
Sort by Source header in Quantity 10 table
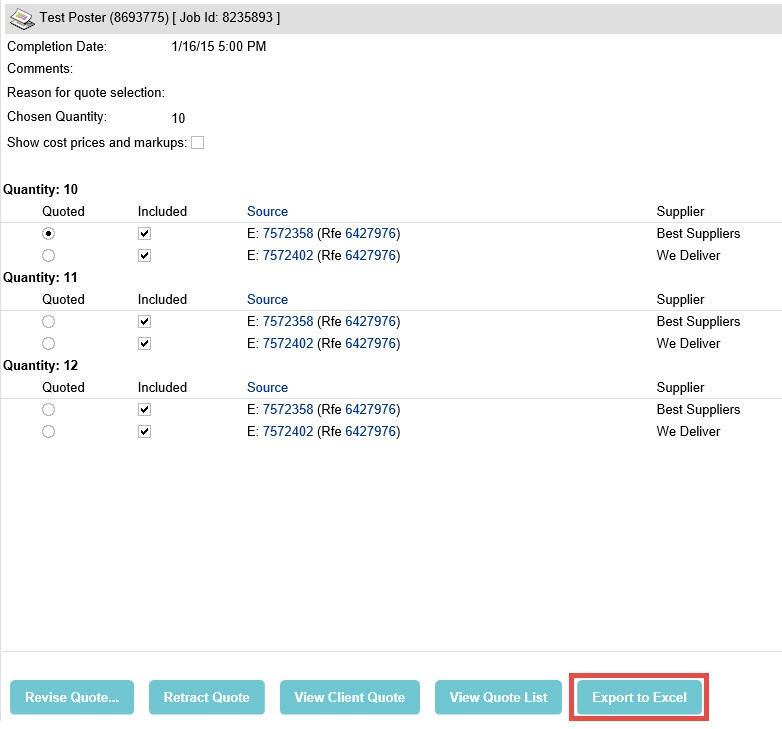point(267,211)
